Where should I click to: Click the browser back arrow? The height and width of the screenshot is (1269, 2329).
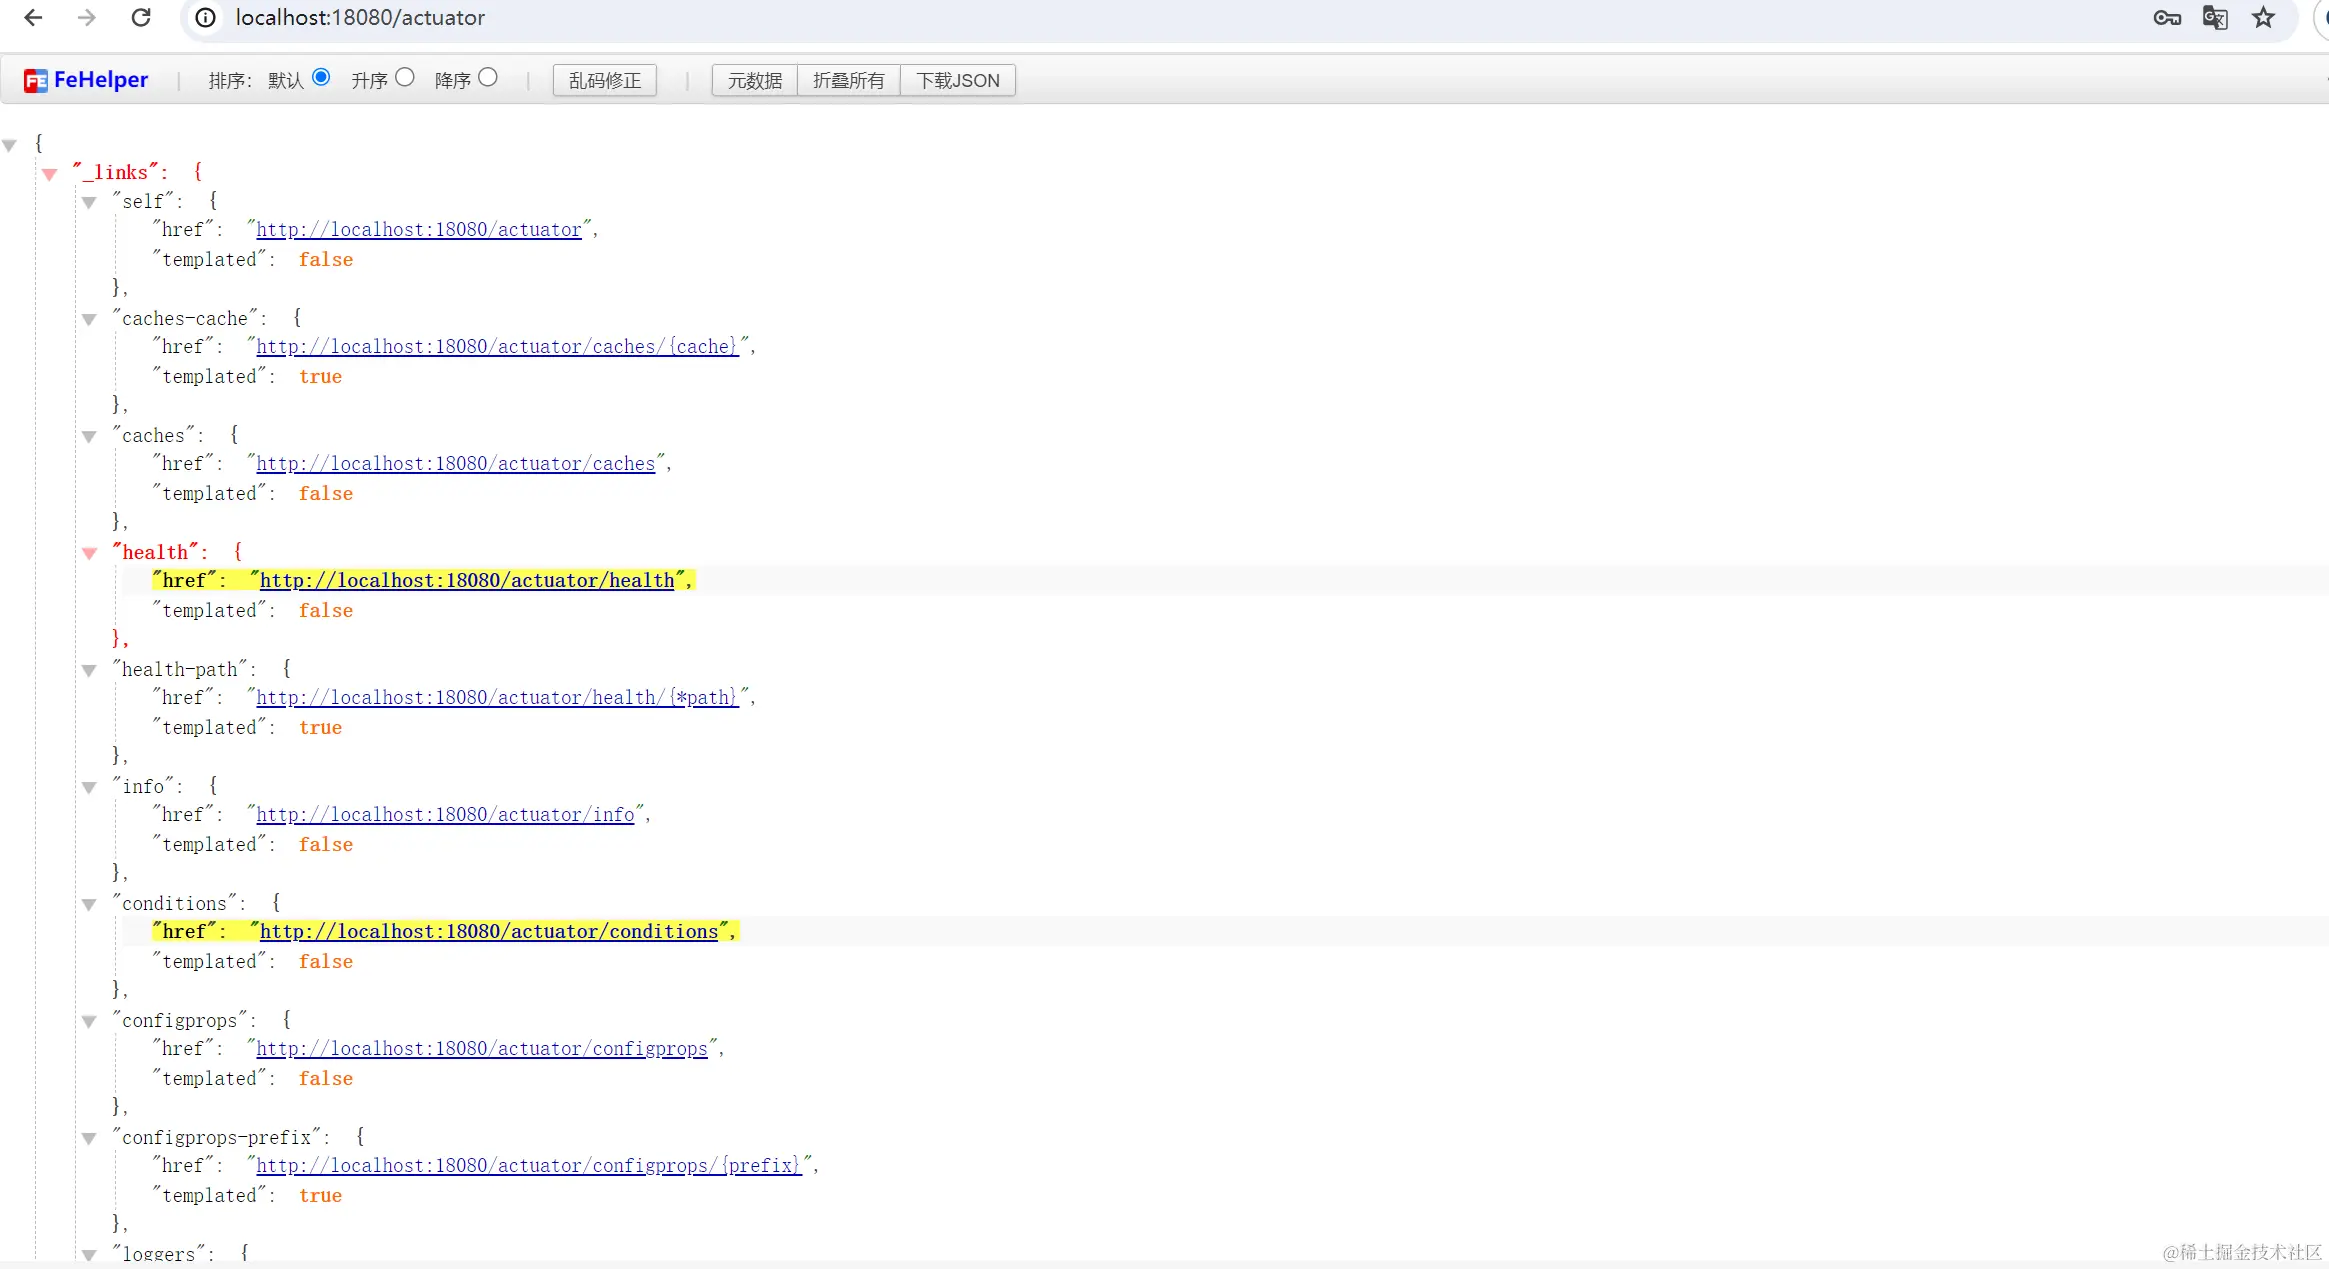coord(33,18)
